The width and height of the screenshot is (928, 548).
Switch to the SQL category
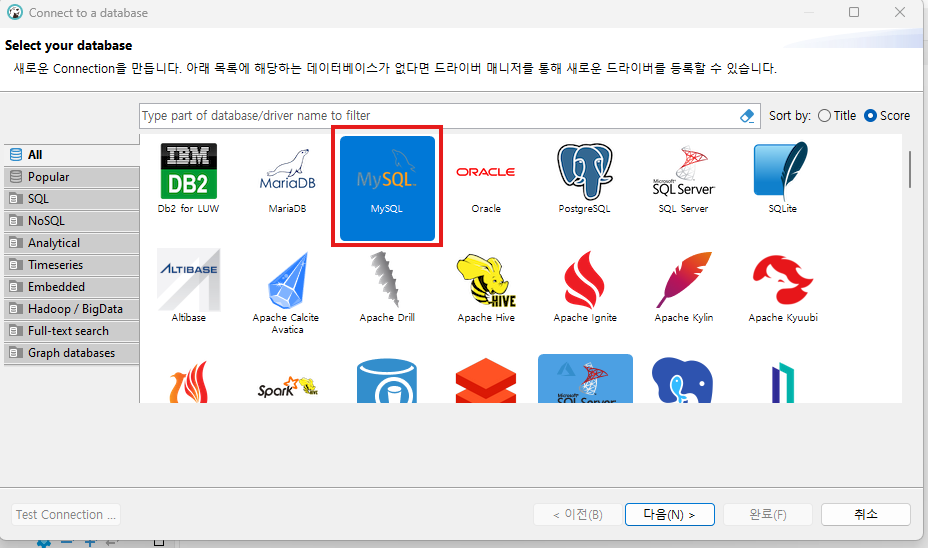(72, 199)
